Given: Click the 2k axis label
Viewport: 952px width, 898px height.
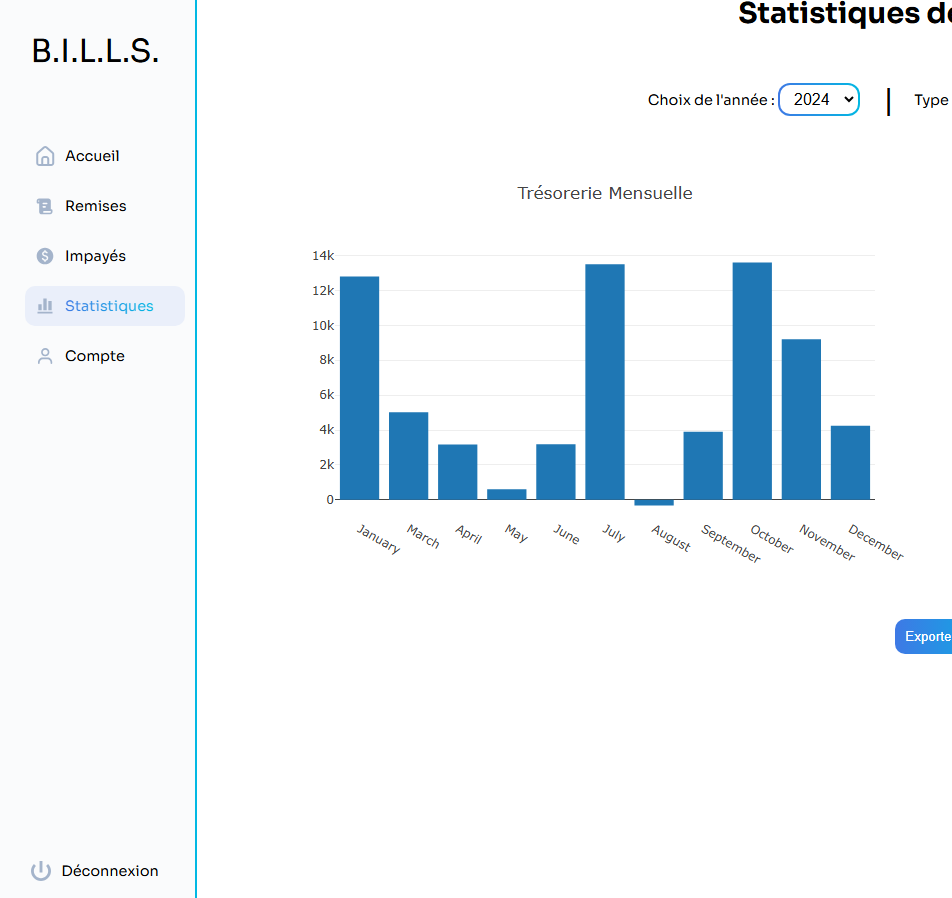Looking at the screenshot, I should coord(327,464).
